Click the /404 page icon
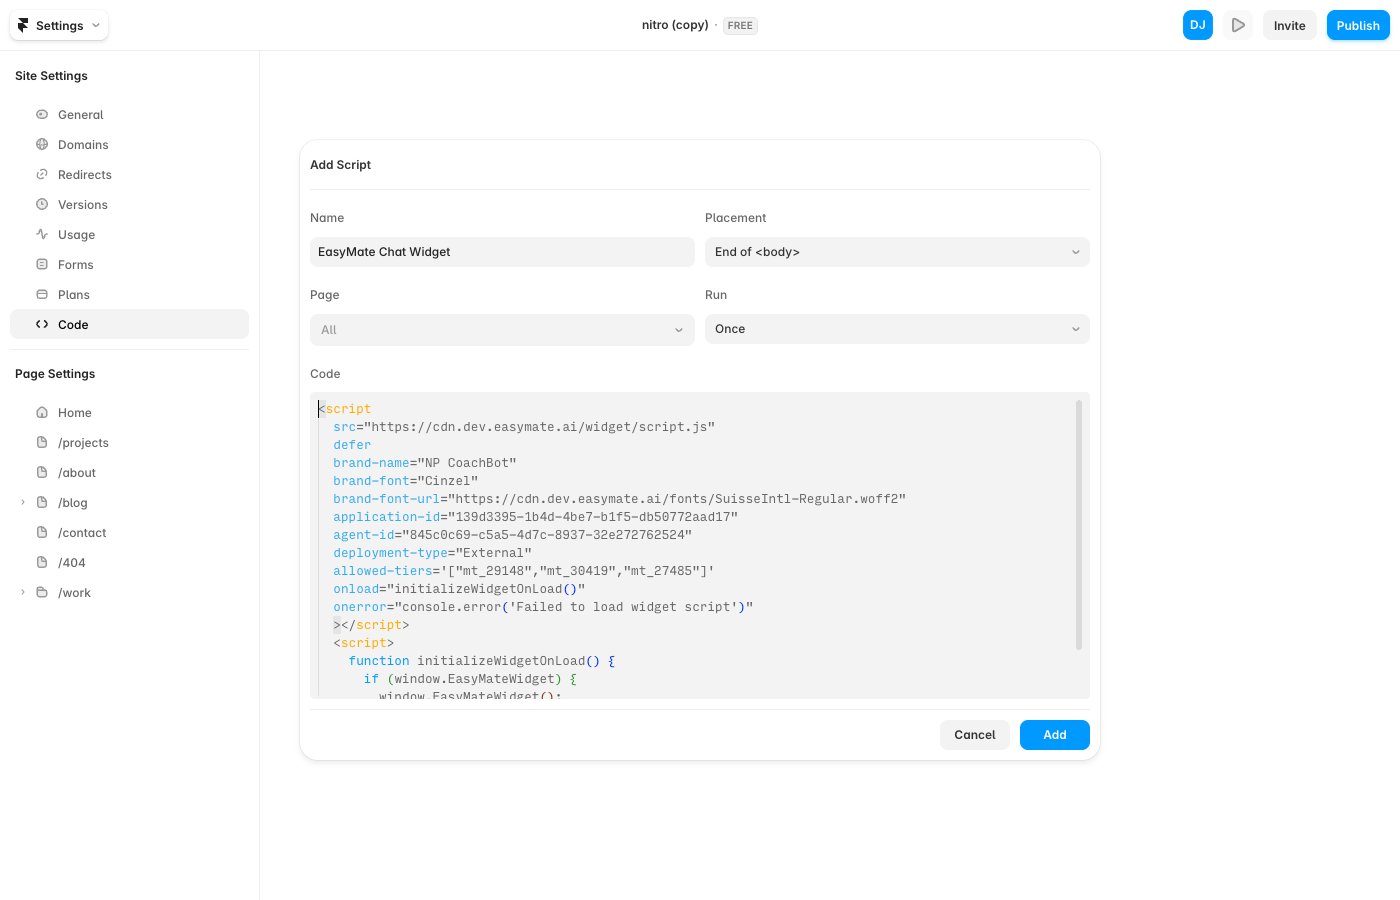 [42, 562]
